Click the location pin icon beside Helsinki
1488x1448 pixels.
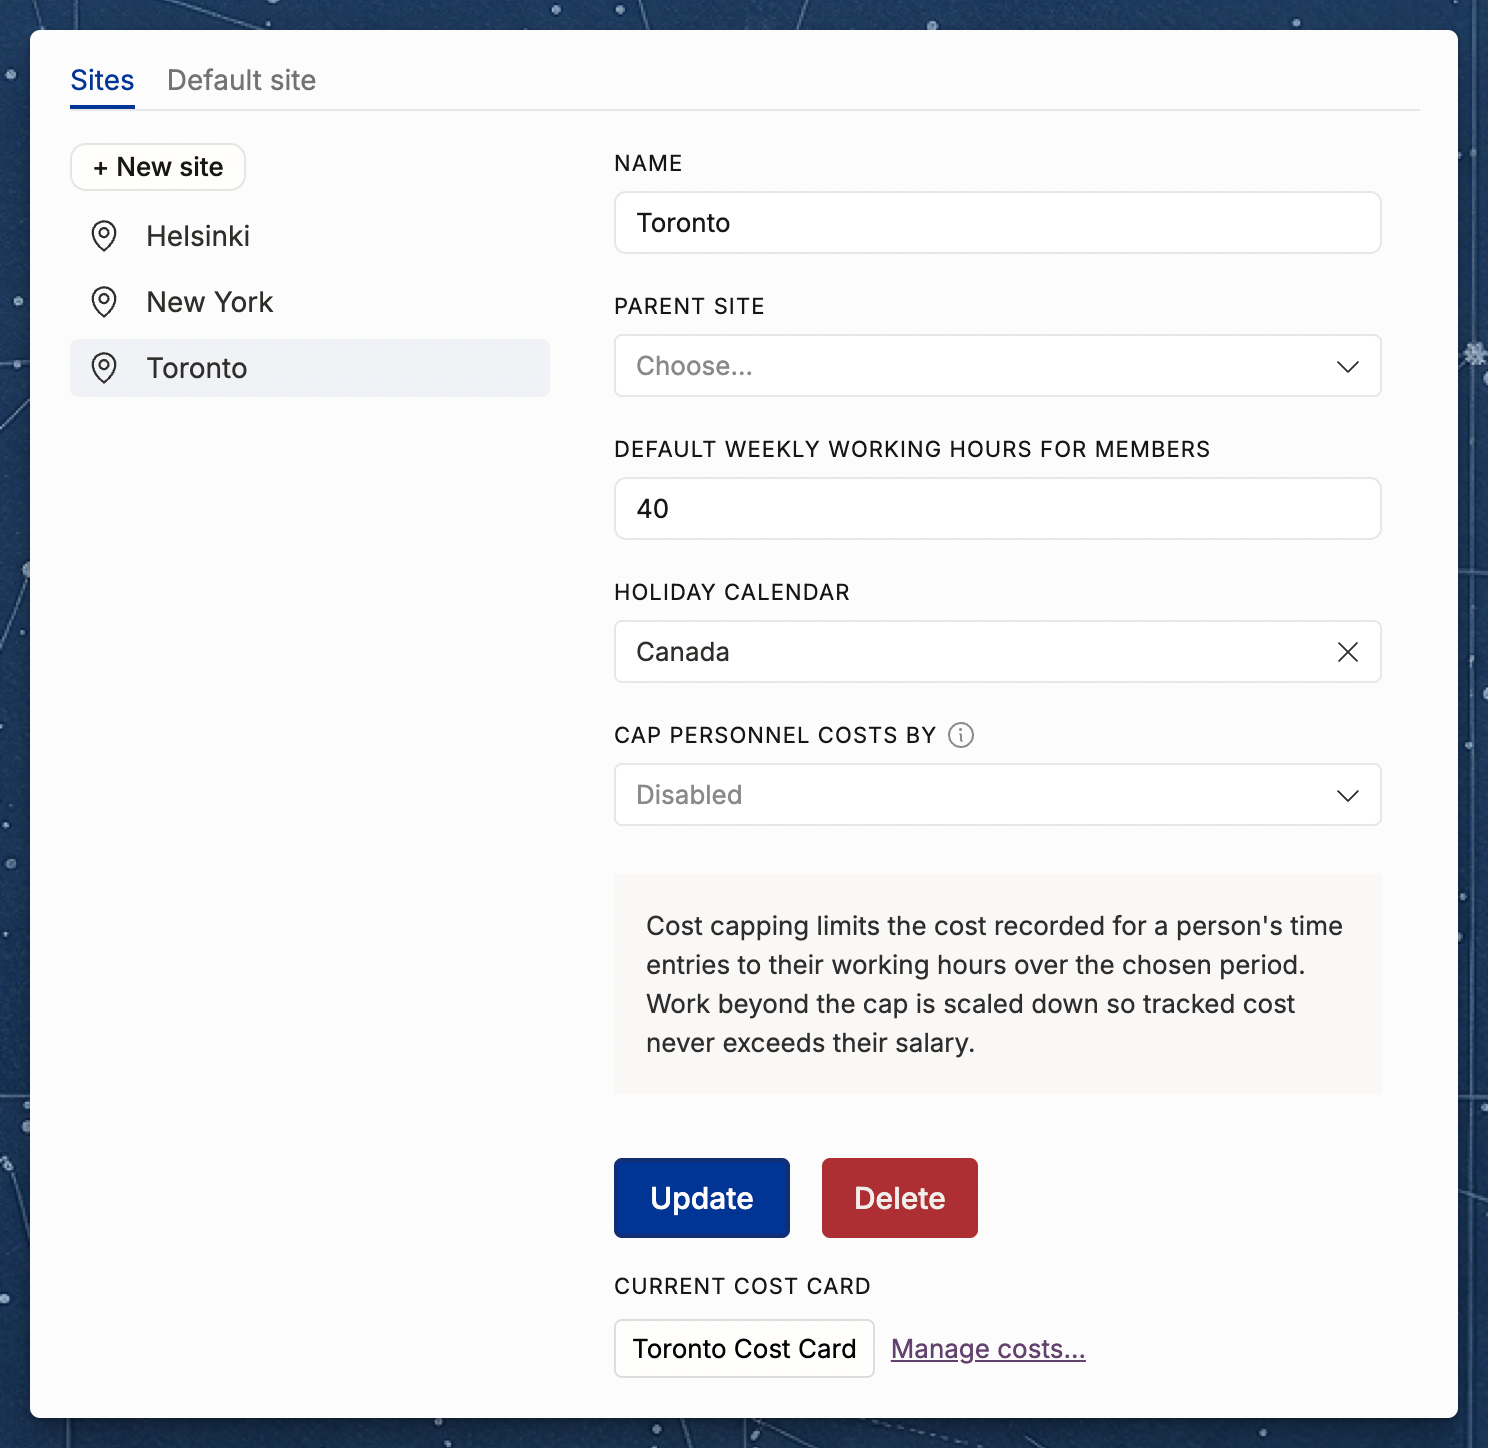[x=104, y=236]
